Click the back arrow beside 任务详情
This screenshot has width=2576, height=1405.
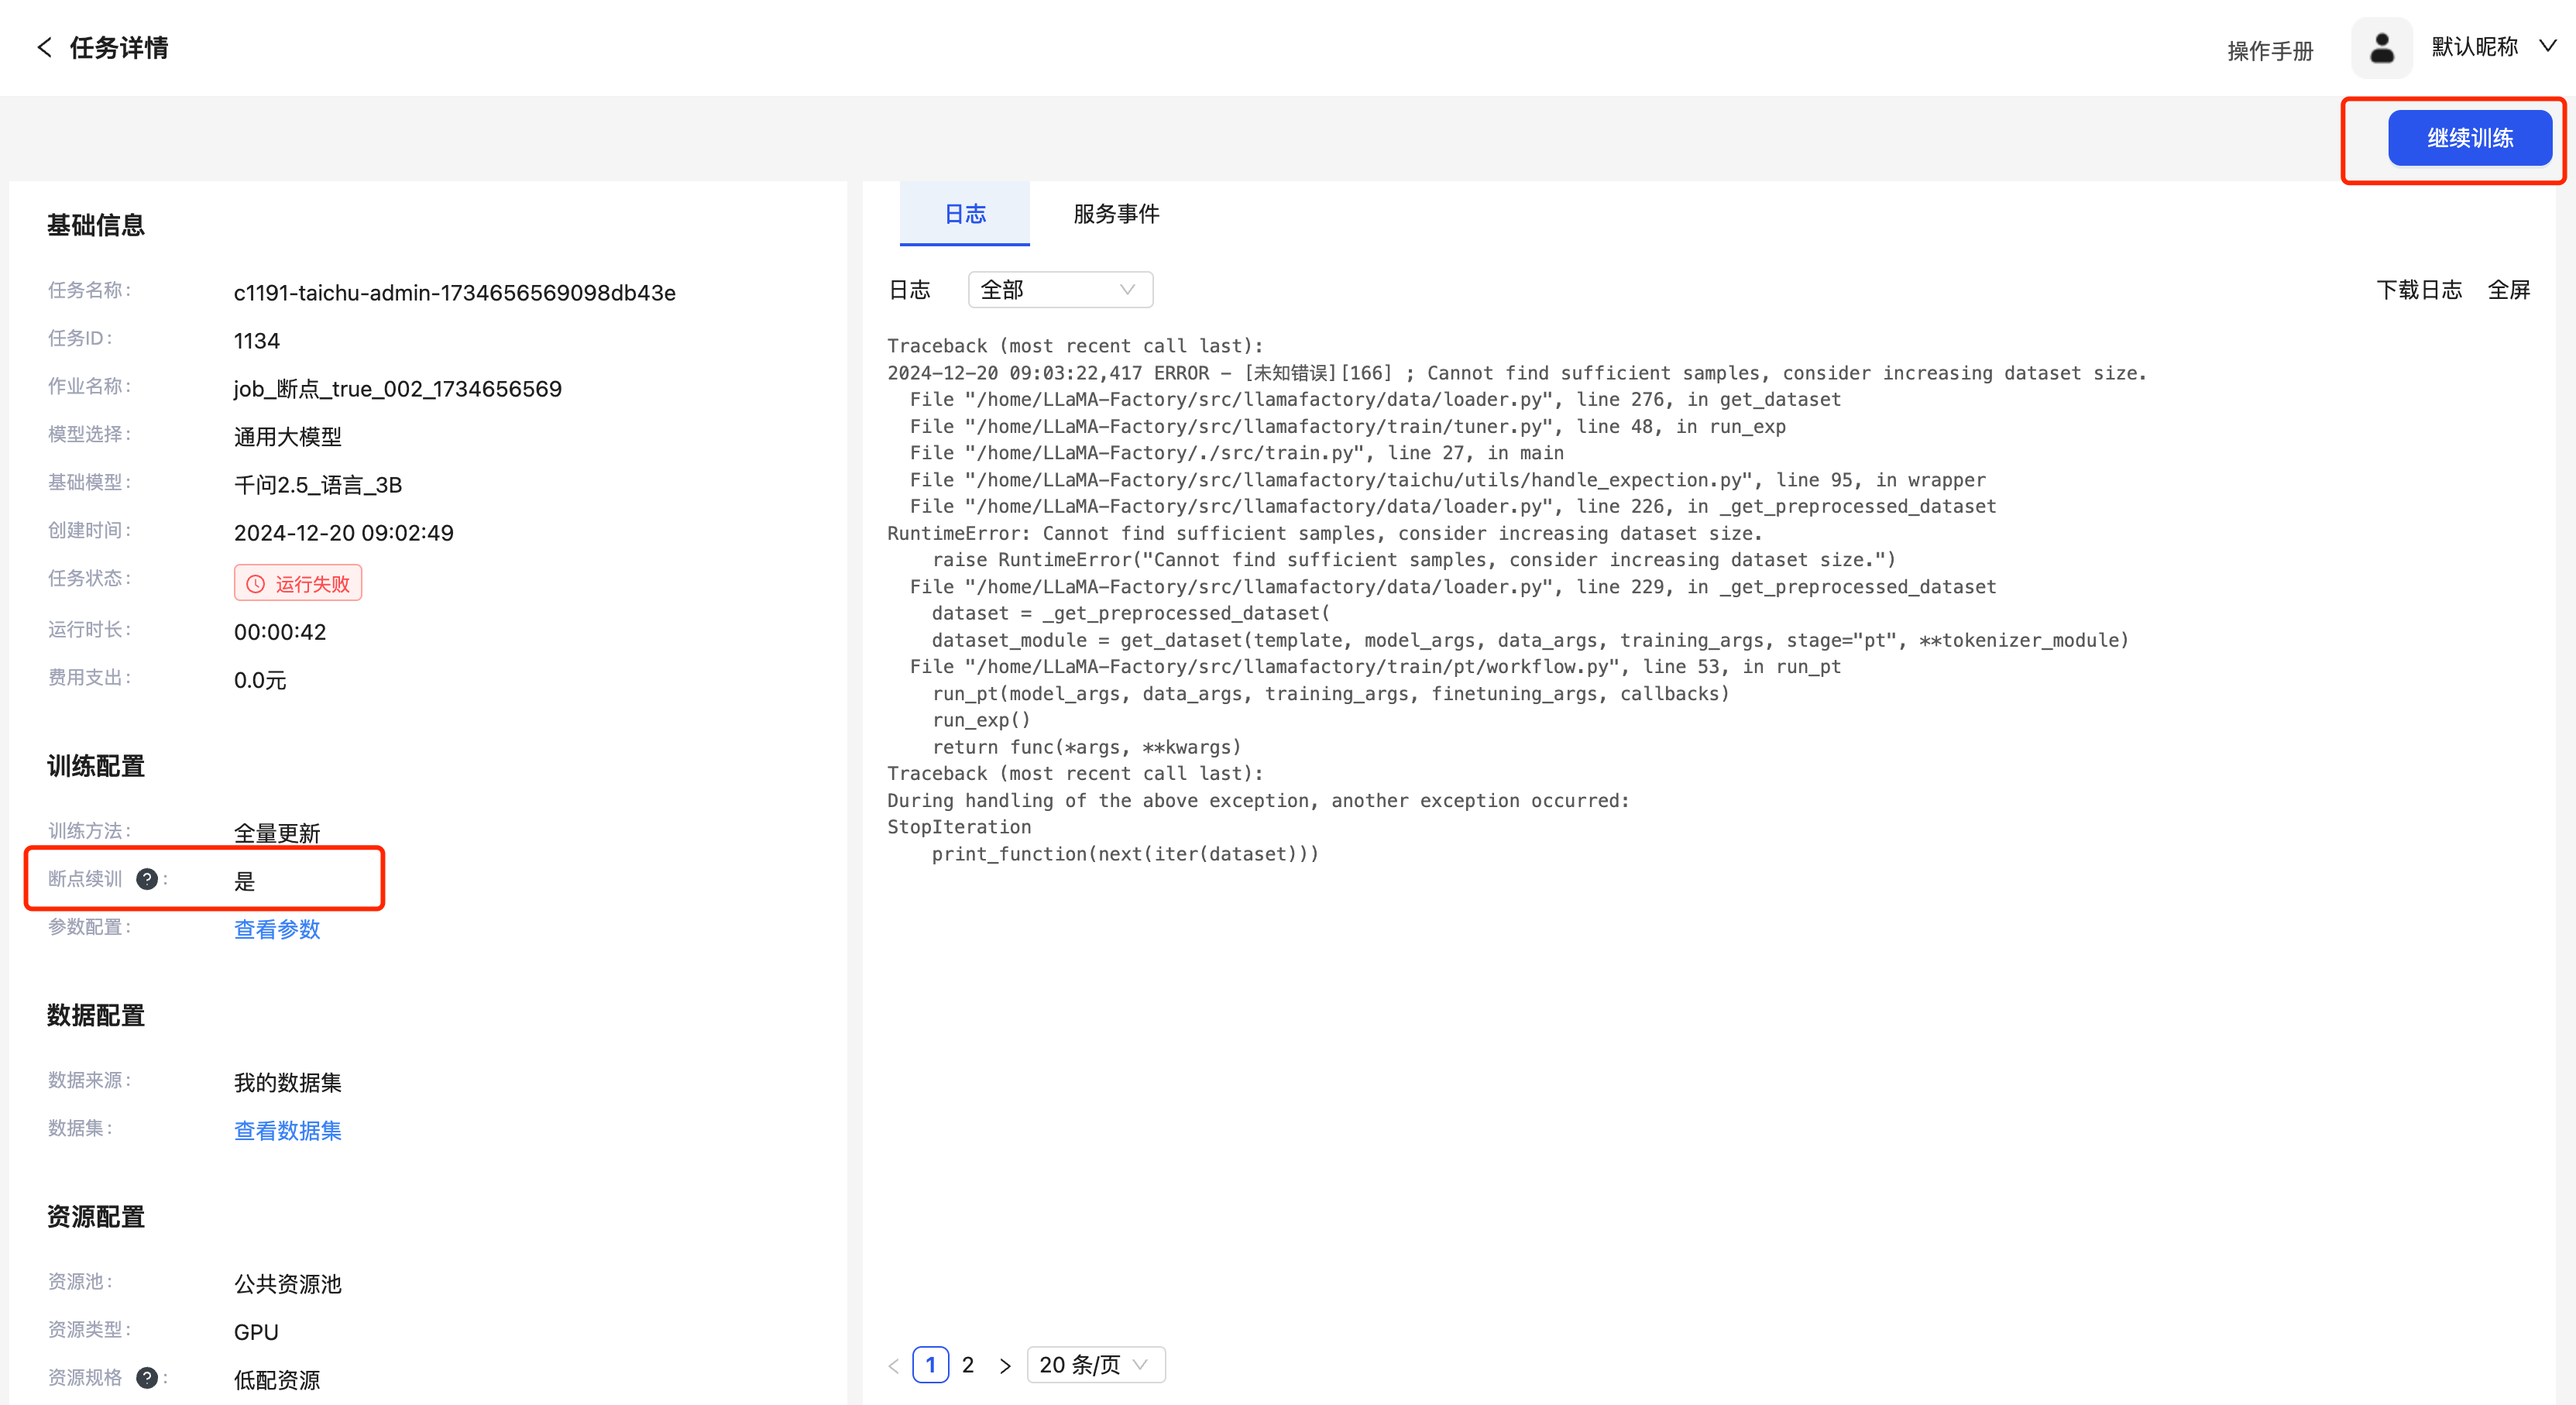coord(44,47)
